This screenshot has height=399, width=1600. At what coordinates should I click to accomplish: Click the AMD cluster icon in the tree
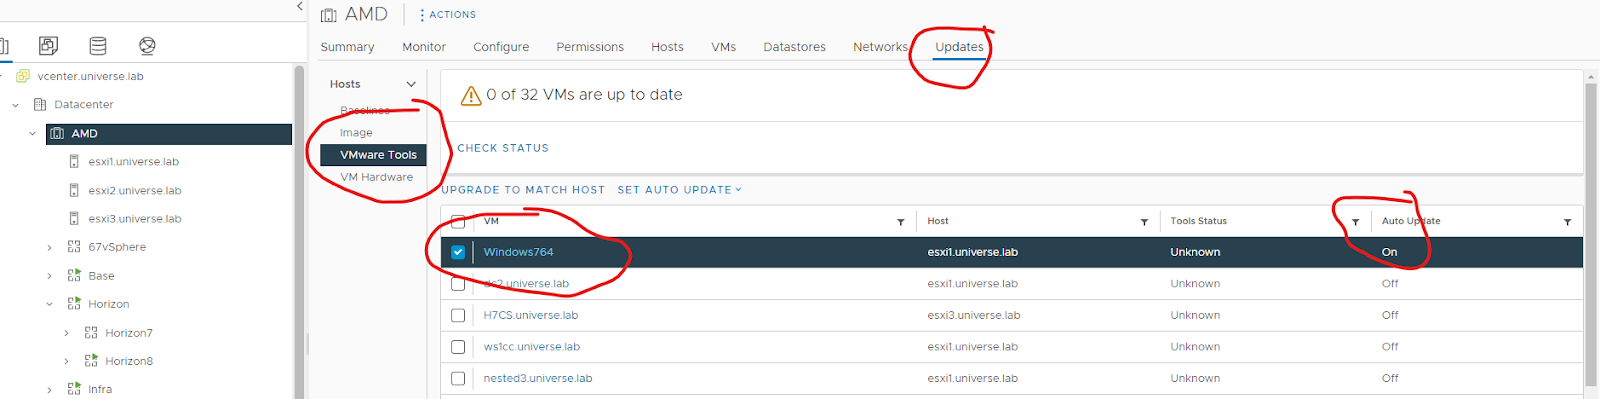tap(57, 133)
